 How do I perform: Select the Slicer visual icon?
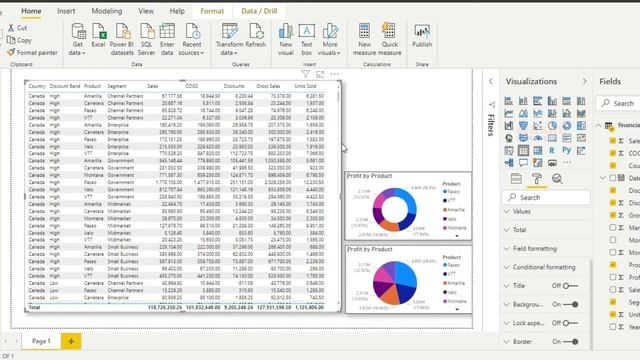point(509,151)
